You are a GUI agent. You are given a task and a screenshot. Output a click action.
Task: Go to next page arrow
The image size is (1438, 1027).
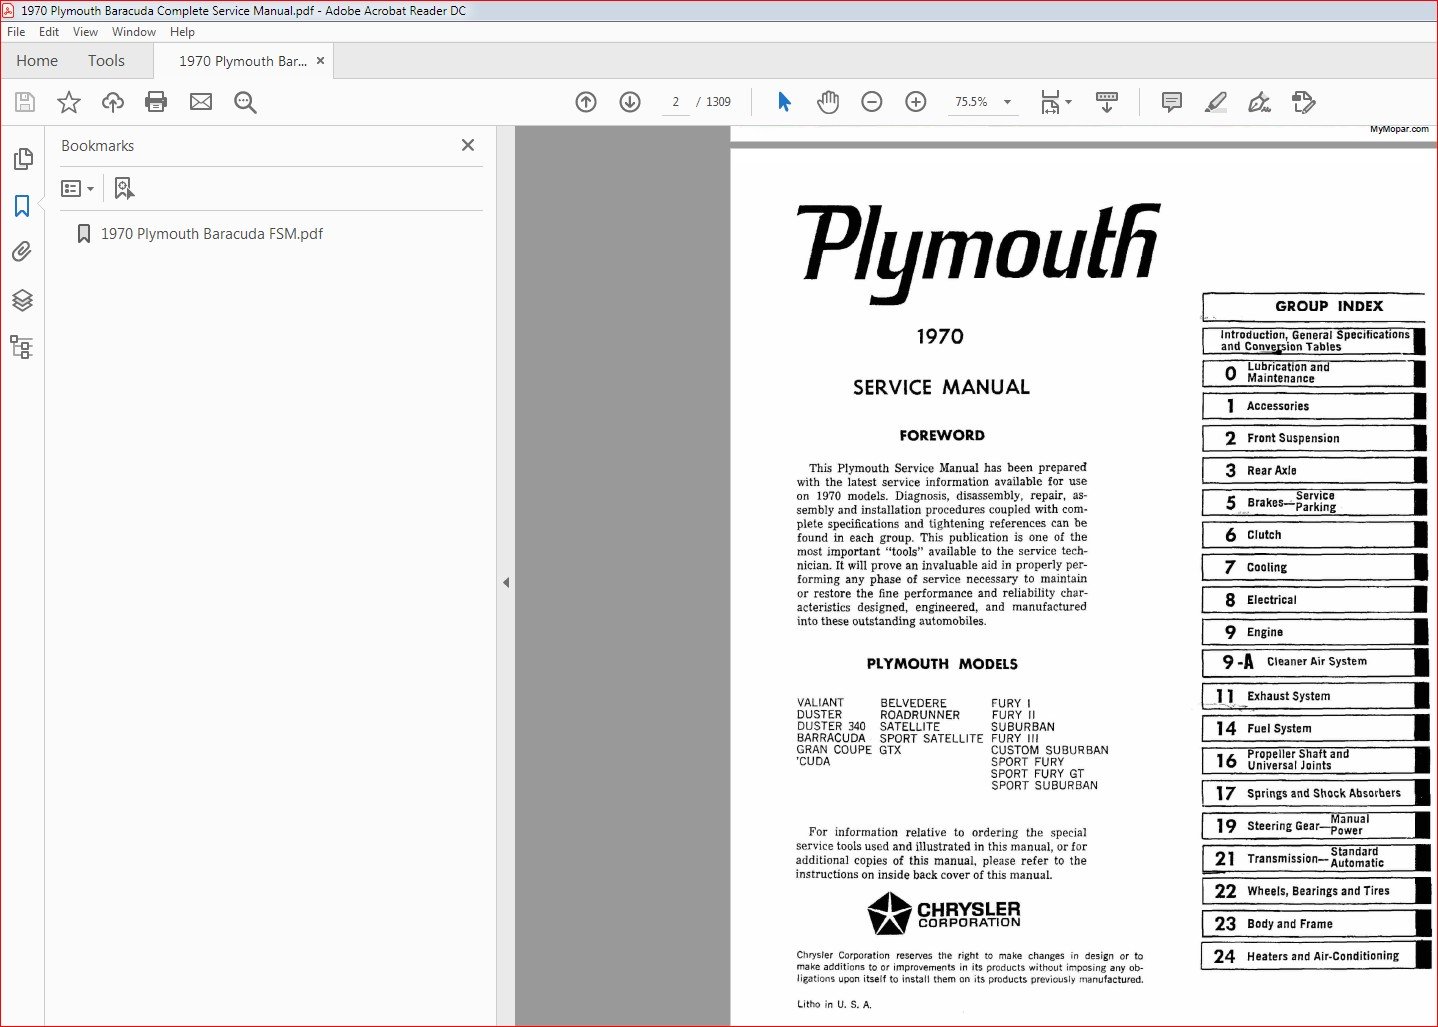click(x=630, y=102)
